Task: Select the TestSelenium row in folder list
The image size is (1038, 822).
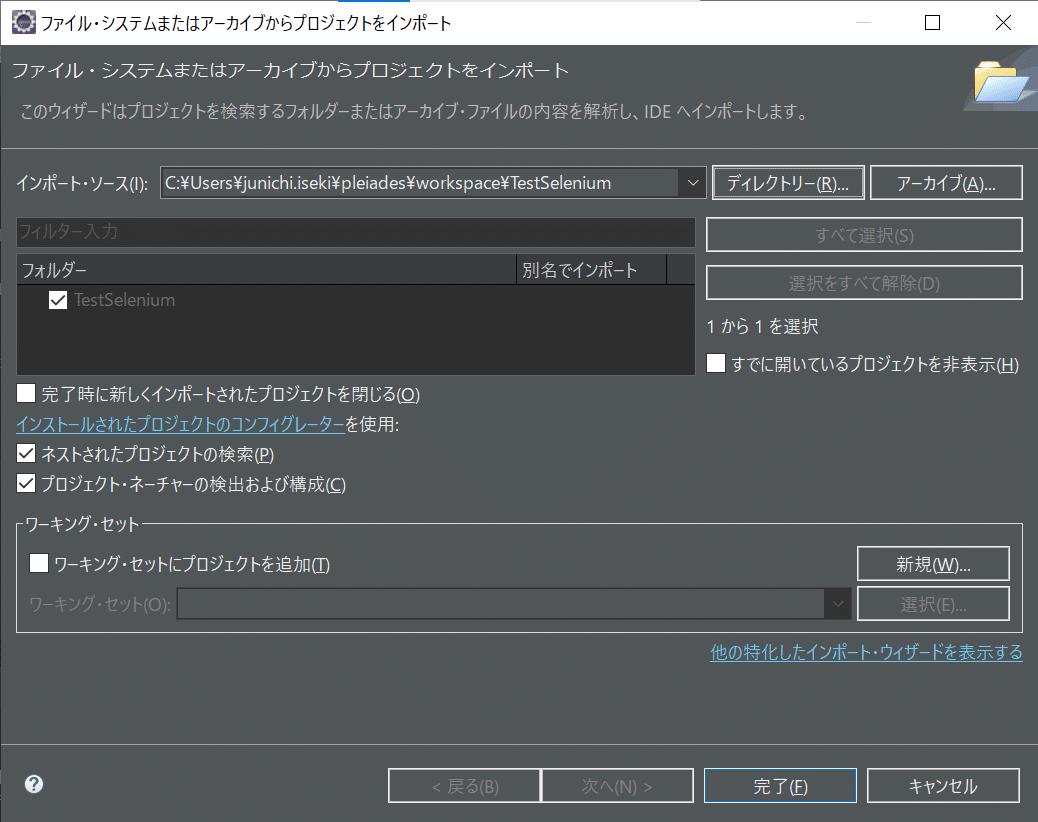Action: (x=355, y=300)
